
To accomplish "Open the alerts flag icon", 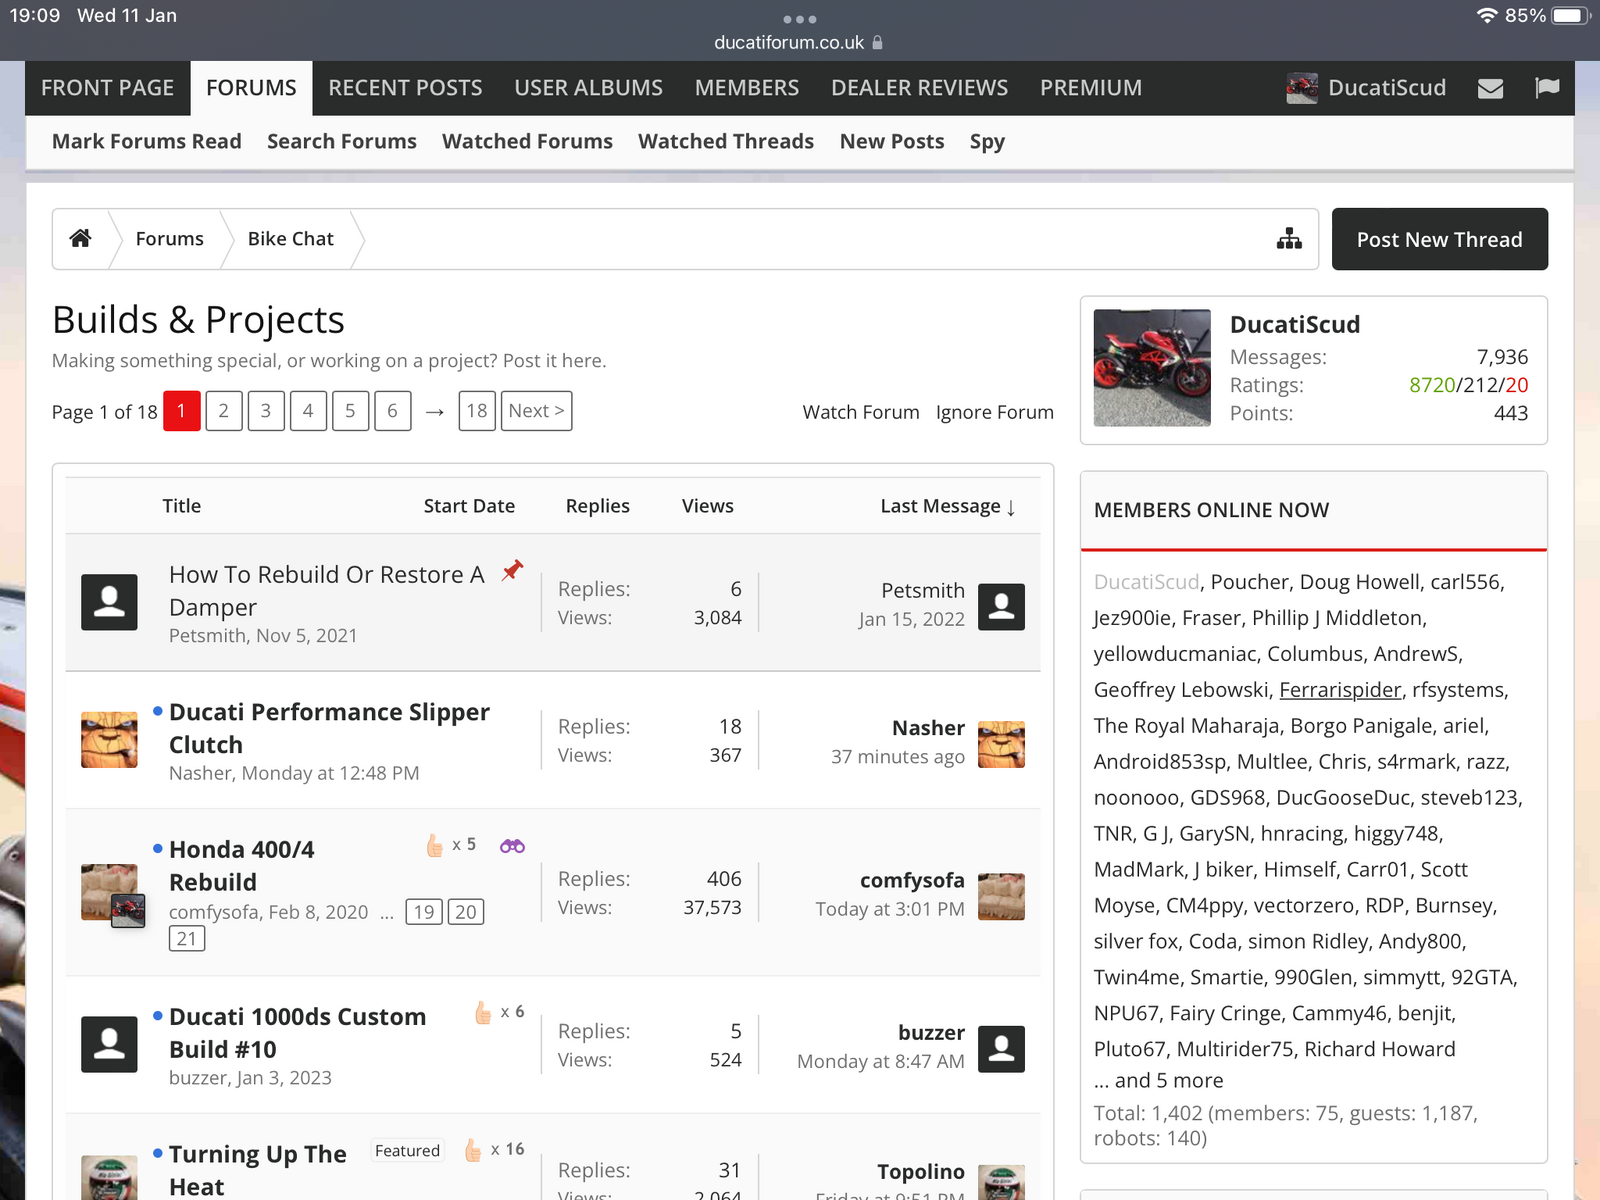I will (x=1547, y=88).
